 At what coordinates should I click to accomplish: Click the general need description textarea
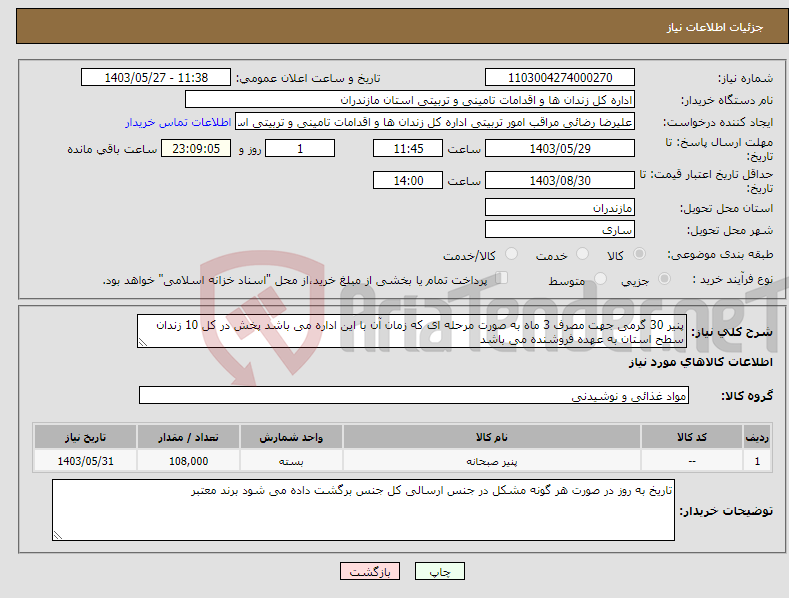[412, 331]
